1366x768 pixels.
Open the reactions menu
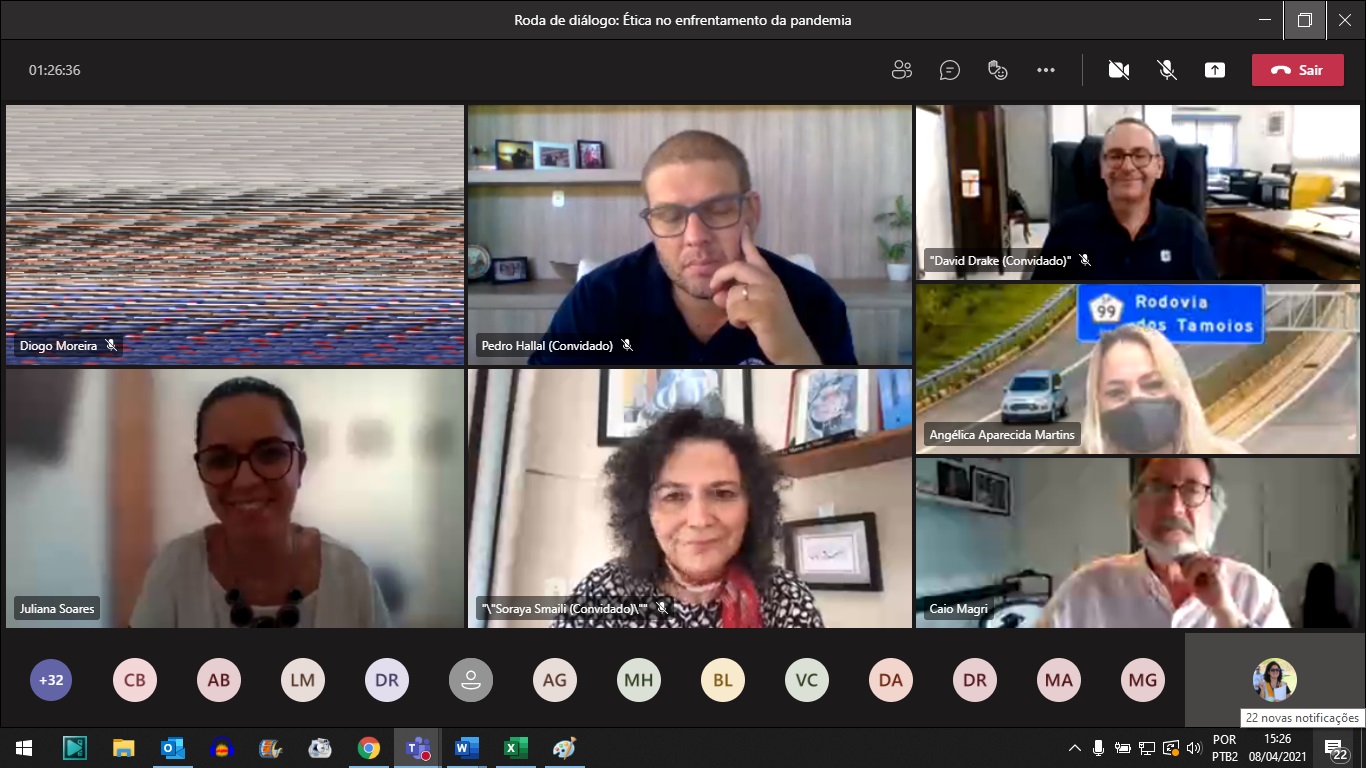pyautogui.click(x=997, y=70)
